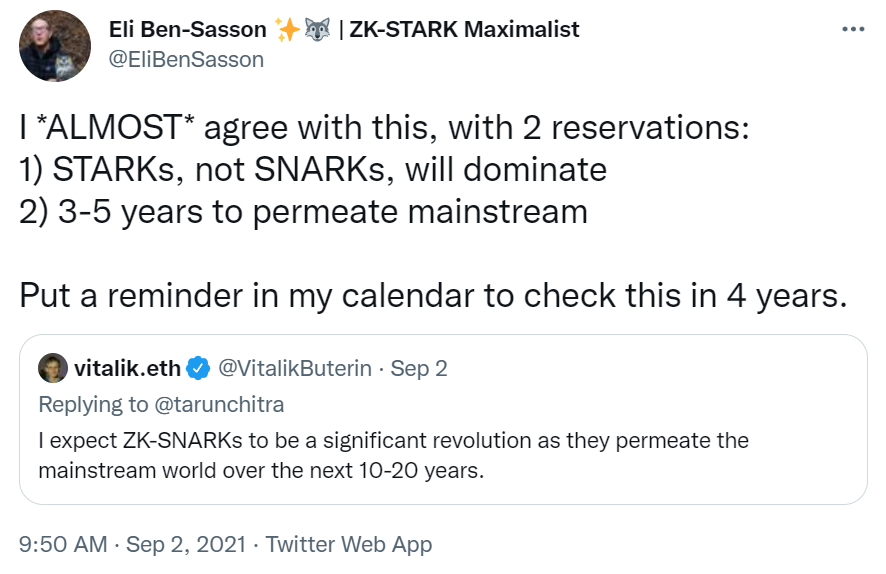Open the @EliBenSasson handle
The image size is (886, 574).
[186, 59]
